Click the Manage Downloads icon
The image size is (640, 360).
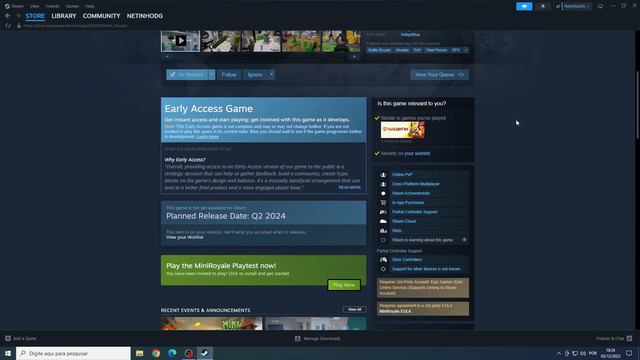pos(298,338)
